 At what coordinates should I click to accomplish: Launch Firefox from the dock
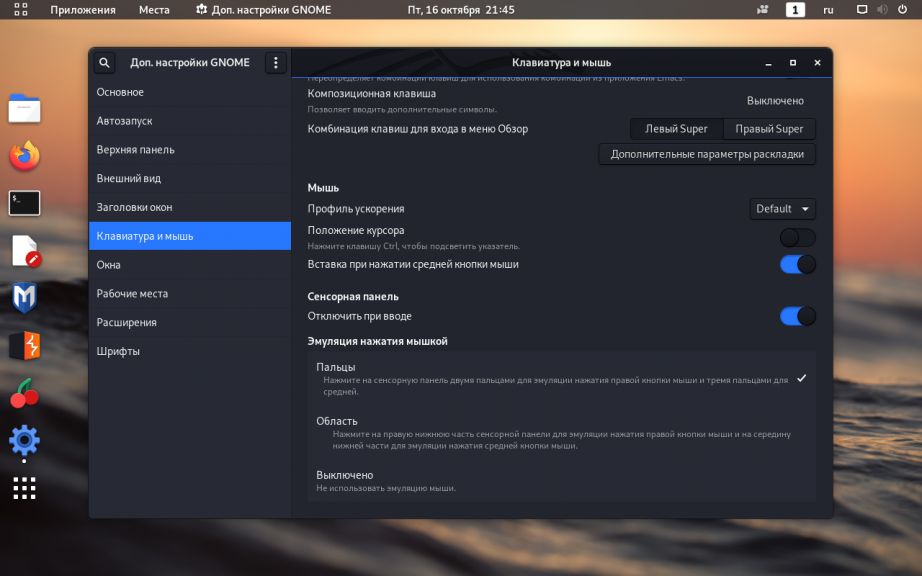24,156
